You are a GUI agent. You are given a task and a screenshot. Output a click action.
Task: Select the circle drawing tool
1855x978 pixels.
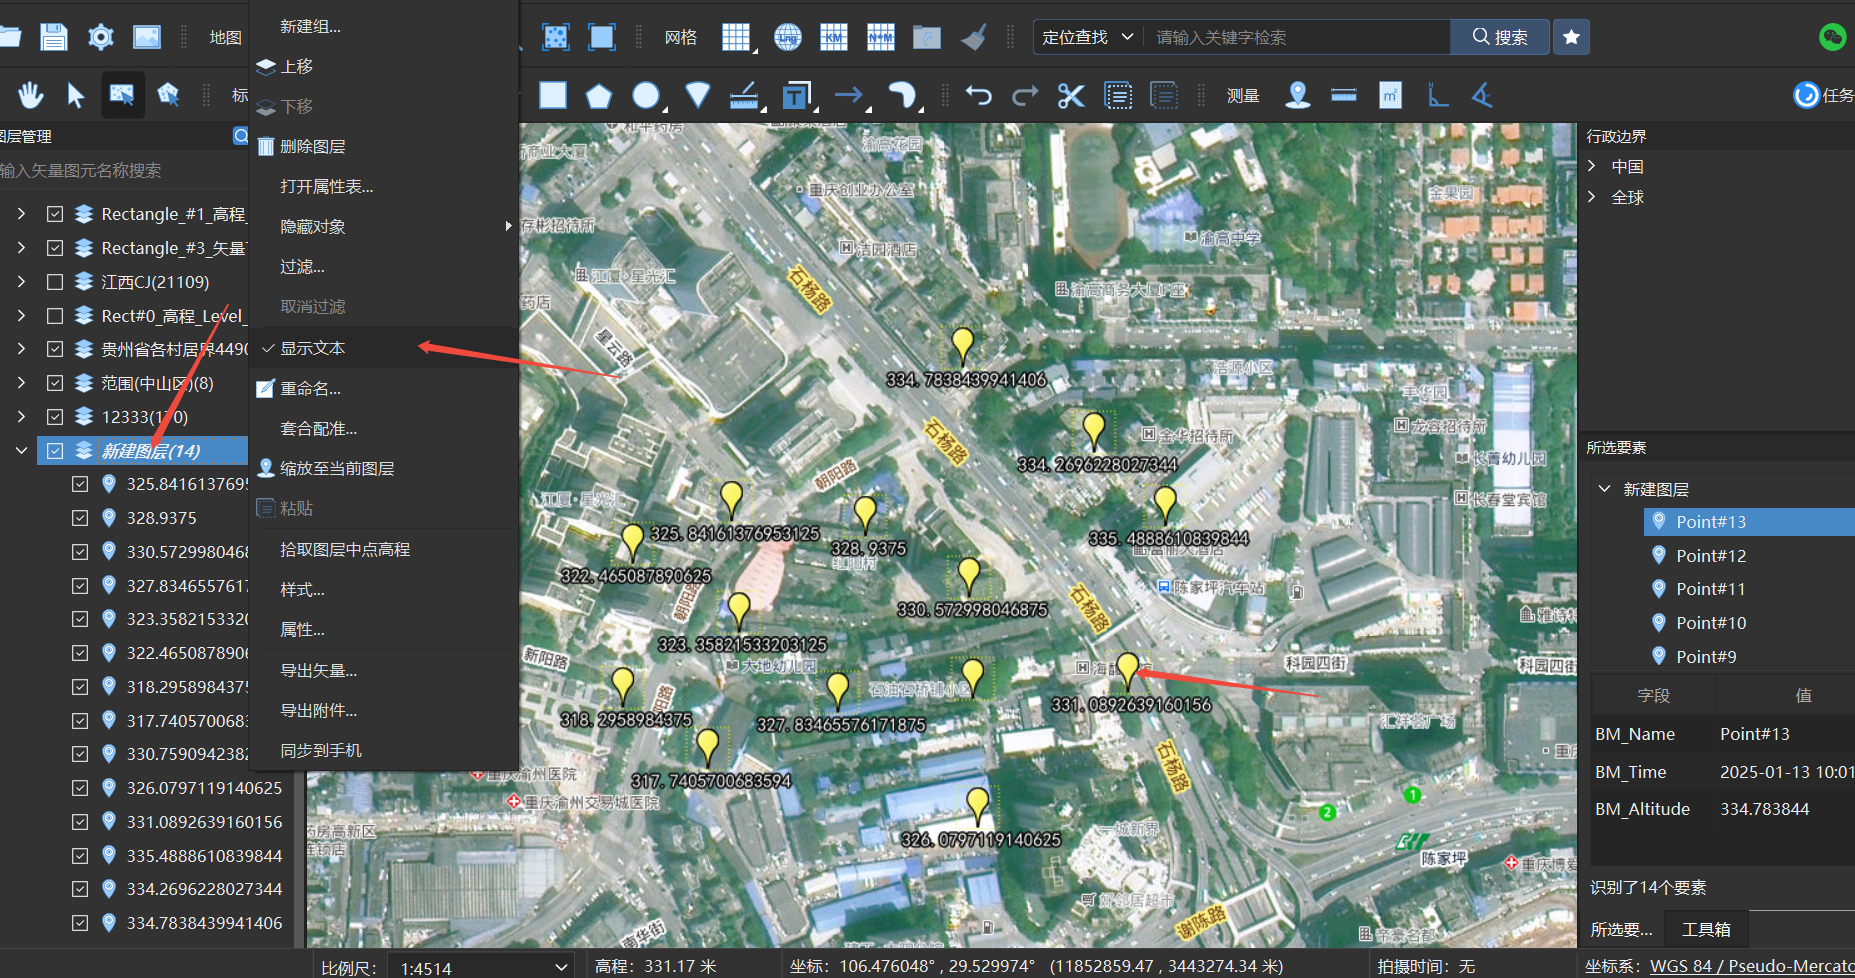click(645, 95)
